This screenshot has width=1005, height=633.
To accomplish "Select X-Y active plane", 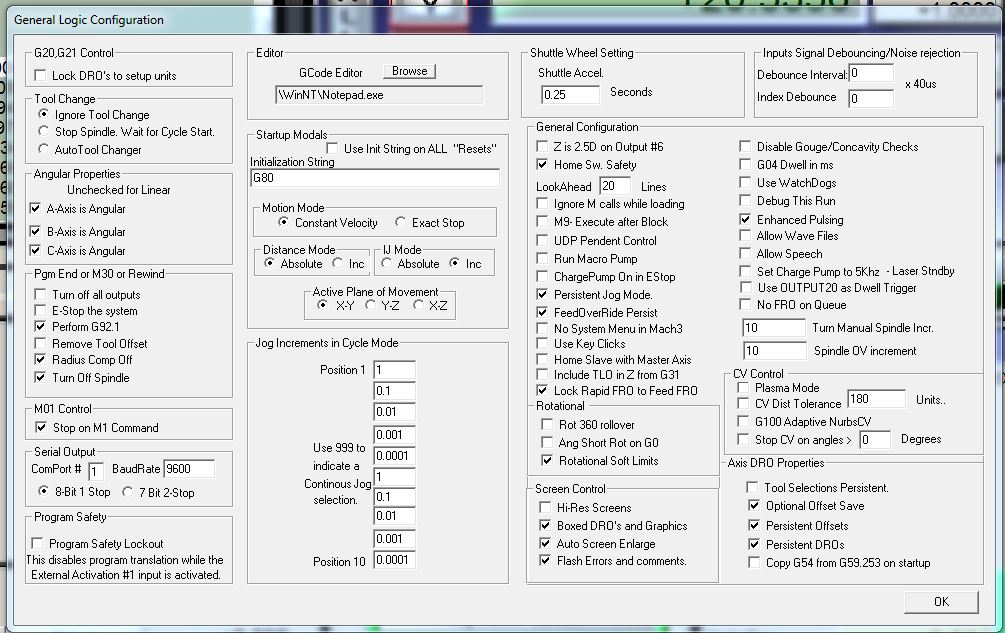I will click(x=322, y=305).
